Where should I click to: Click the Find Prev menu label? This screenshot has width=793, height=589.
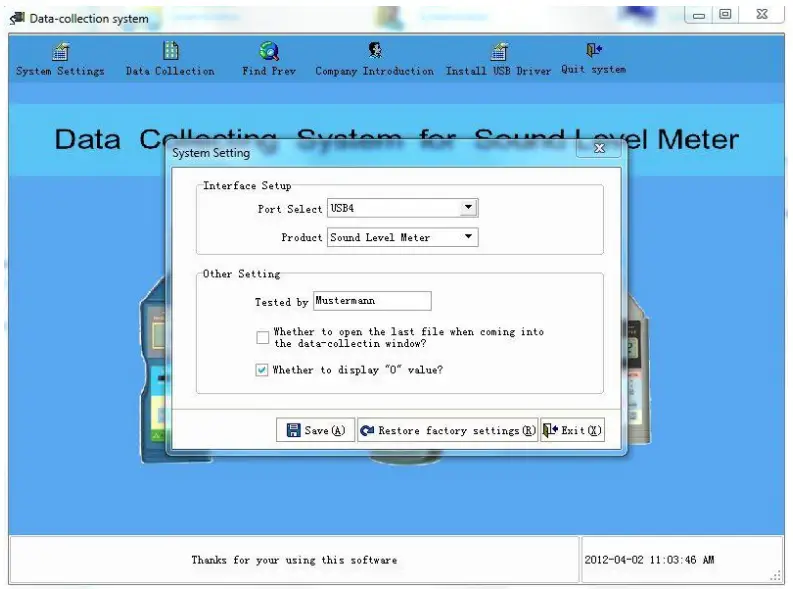[x=269, y=71]
